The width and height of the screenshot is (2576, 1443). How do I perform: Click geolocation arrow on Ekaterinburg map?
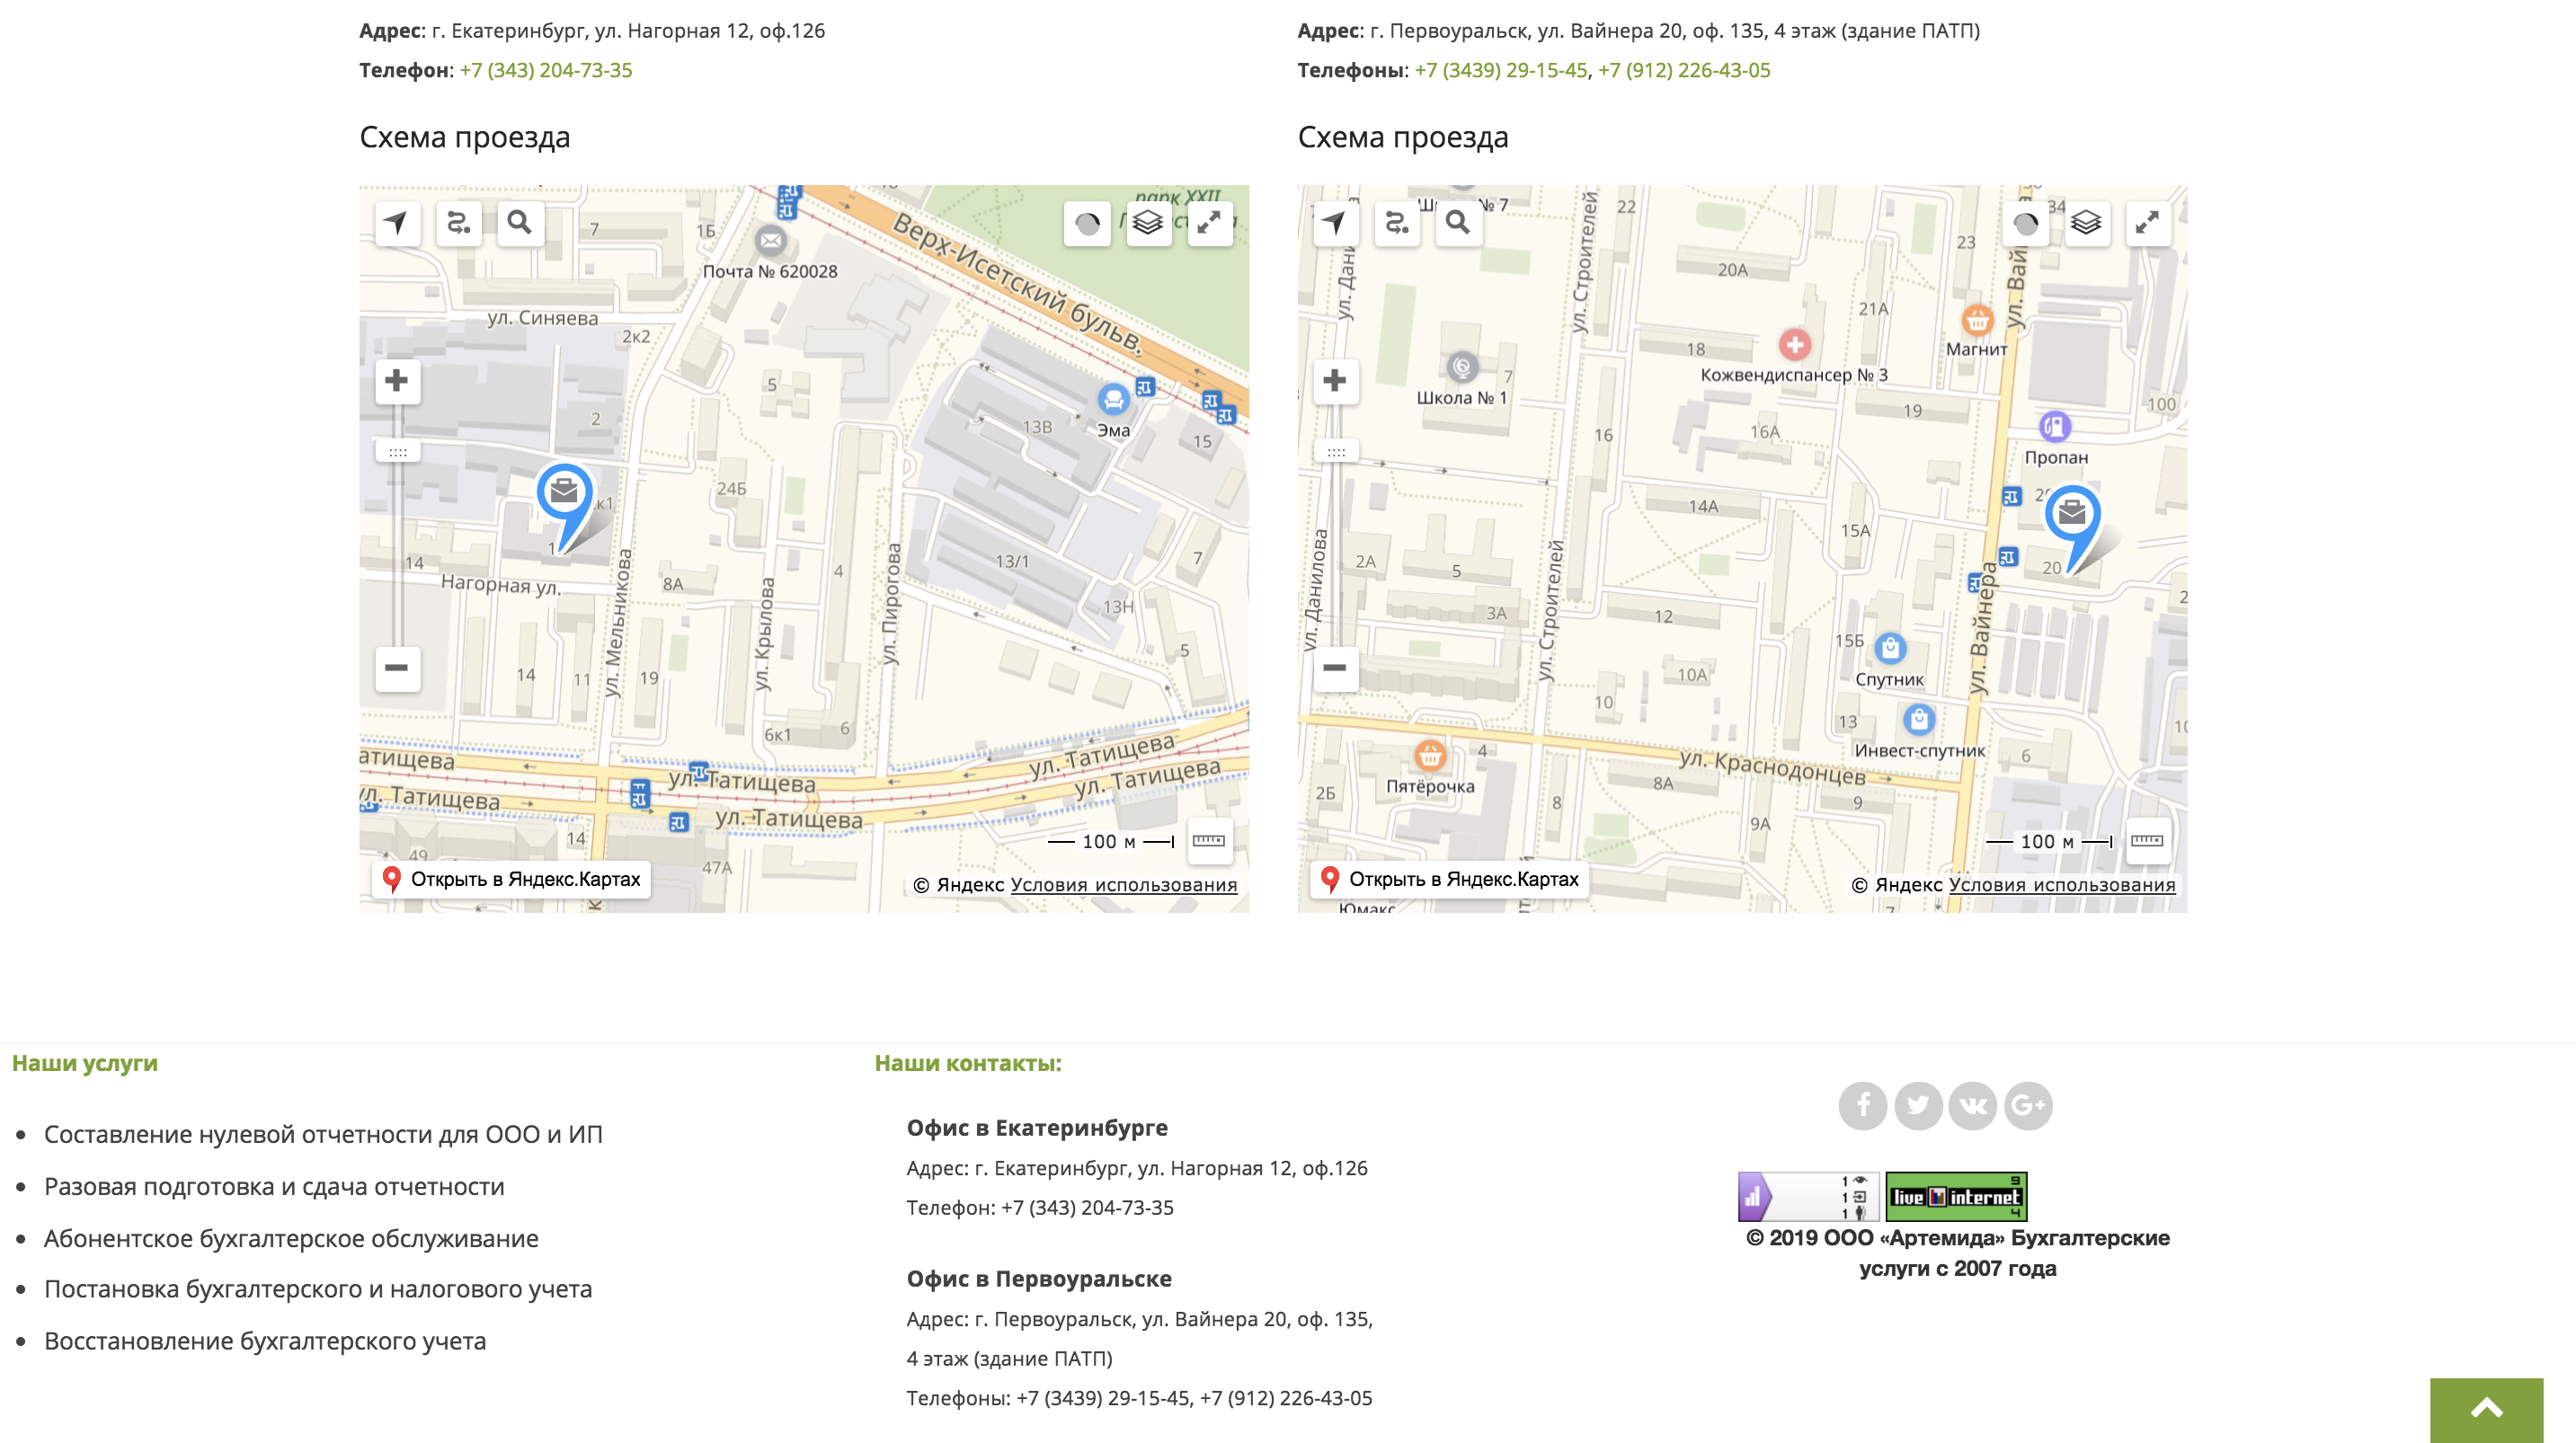click(x=397, y=222)
